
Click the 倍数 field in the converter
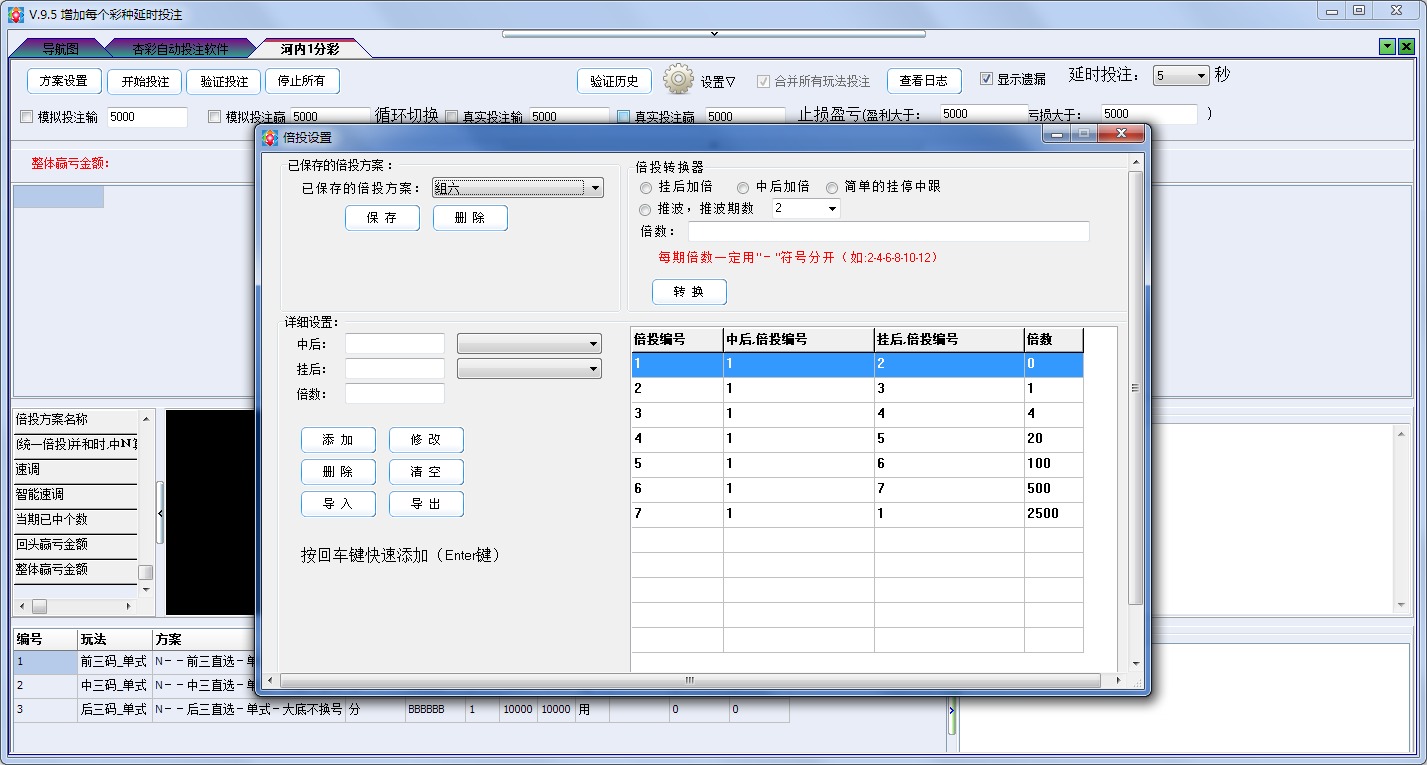[x=888, y=232]
